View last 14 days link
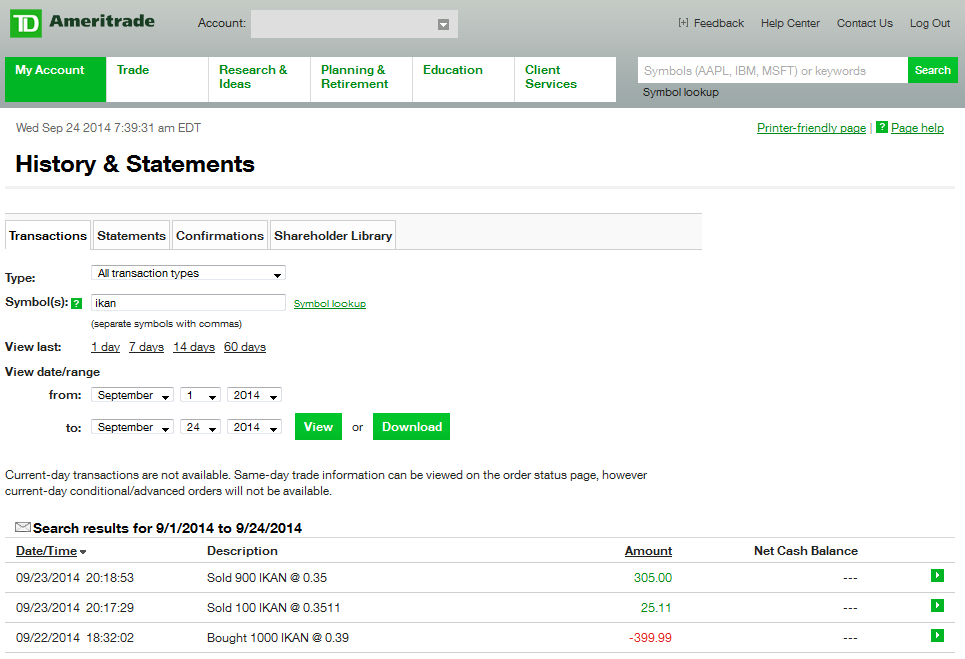Image resolution: width=965 pixels, height=659 pixels. (x=194, y=347)
